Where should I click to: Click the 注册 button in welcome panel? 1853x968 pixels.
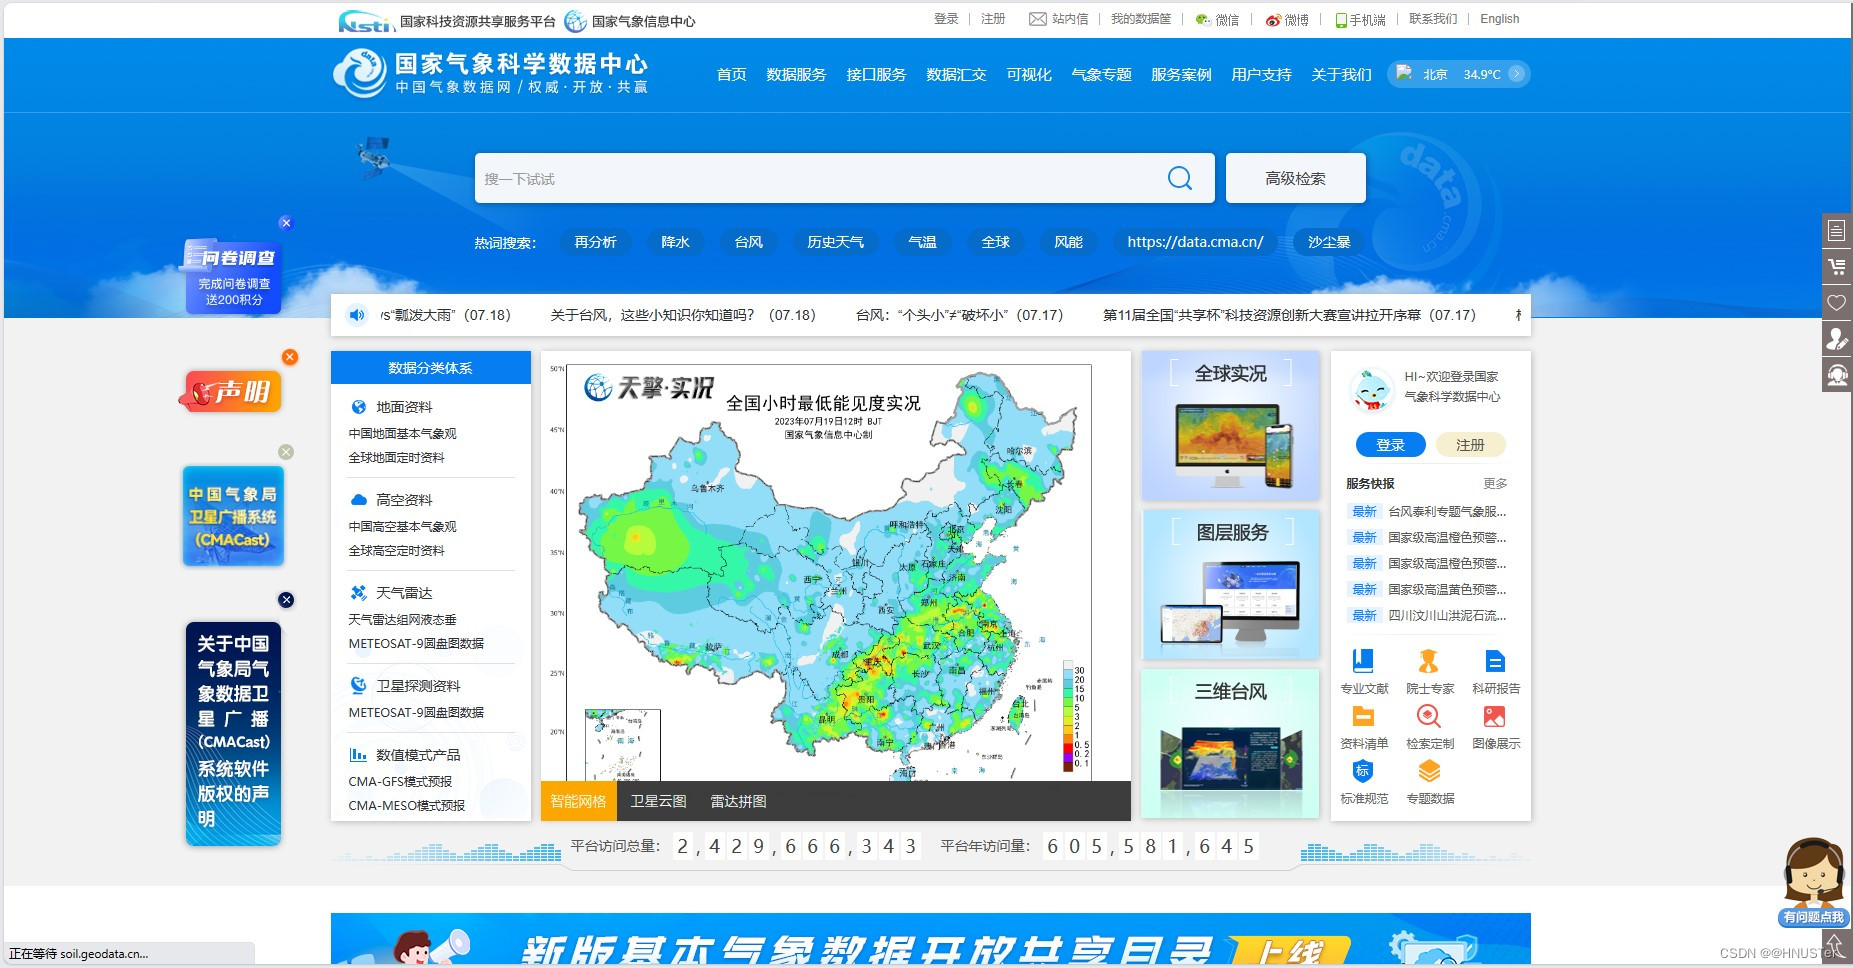pos(1470,445)
